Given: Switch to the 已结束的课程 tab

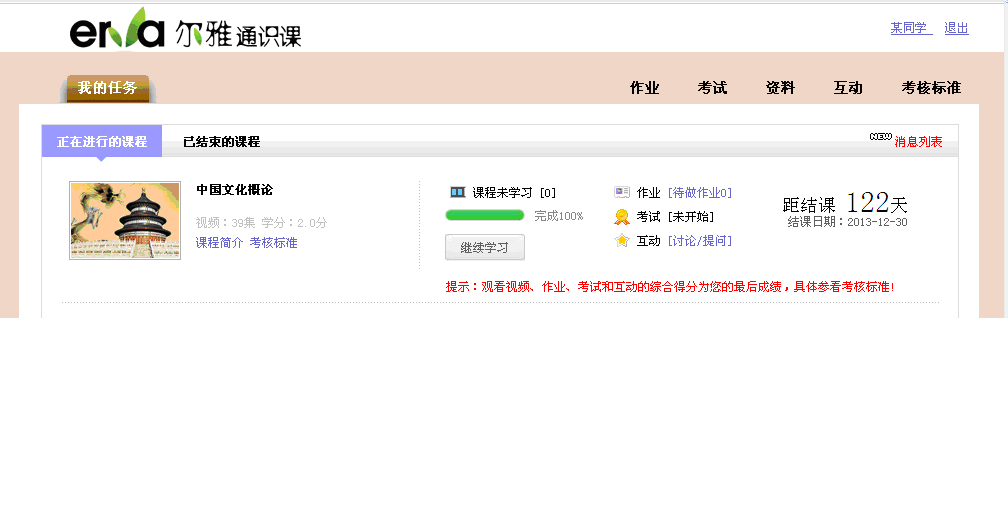Looking at the screenshot, I should click(x=221, y=142).
